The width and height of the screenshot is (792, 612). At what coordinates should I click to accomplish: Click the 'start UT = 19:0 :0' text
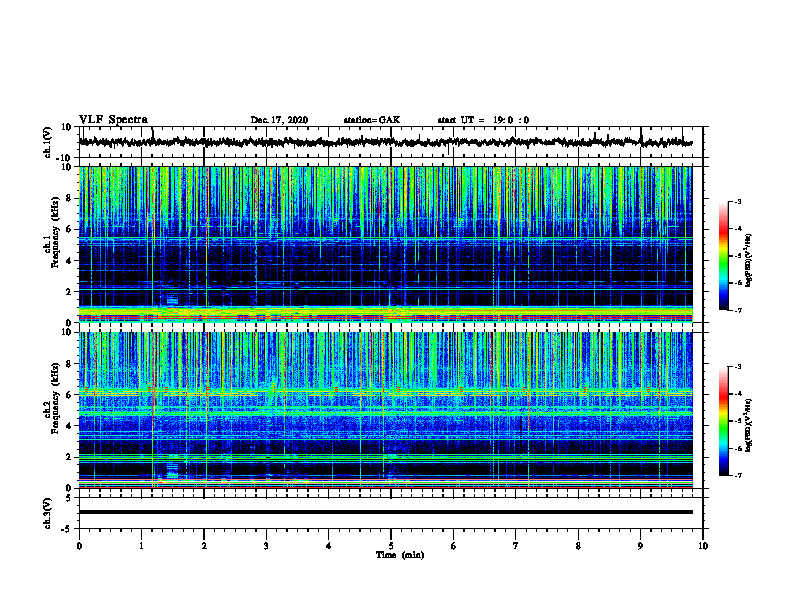(x=483, y=120)
